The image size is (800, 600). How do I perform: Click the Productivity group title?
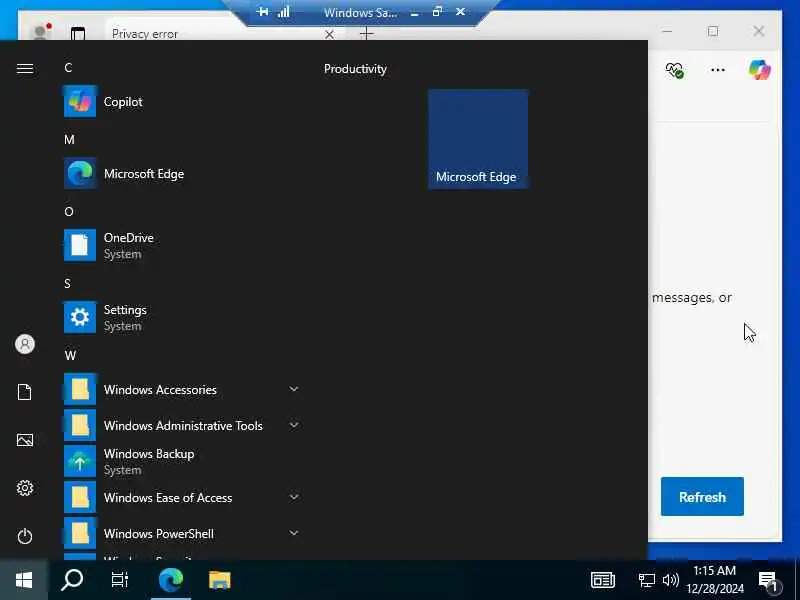[355, 69]
